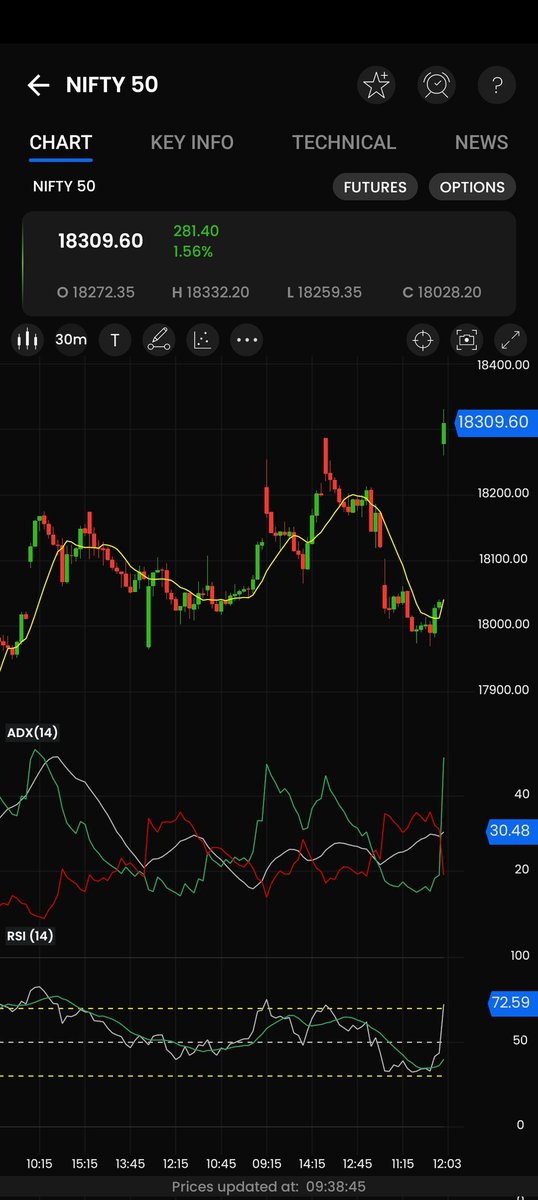Click the 18400.00 price axis label
The width and height of the screenshot is (538, 1200).
pos(503,366)
